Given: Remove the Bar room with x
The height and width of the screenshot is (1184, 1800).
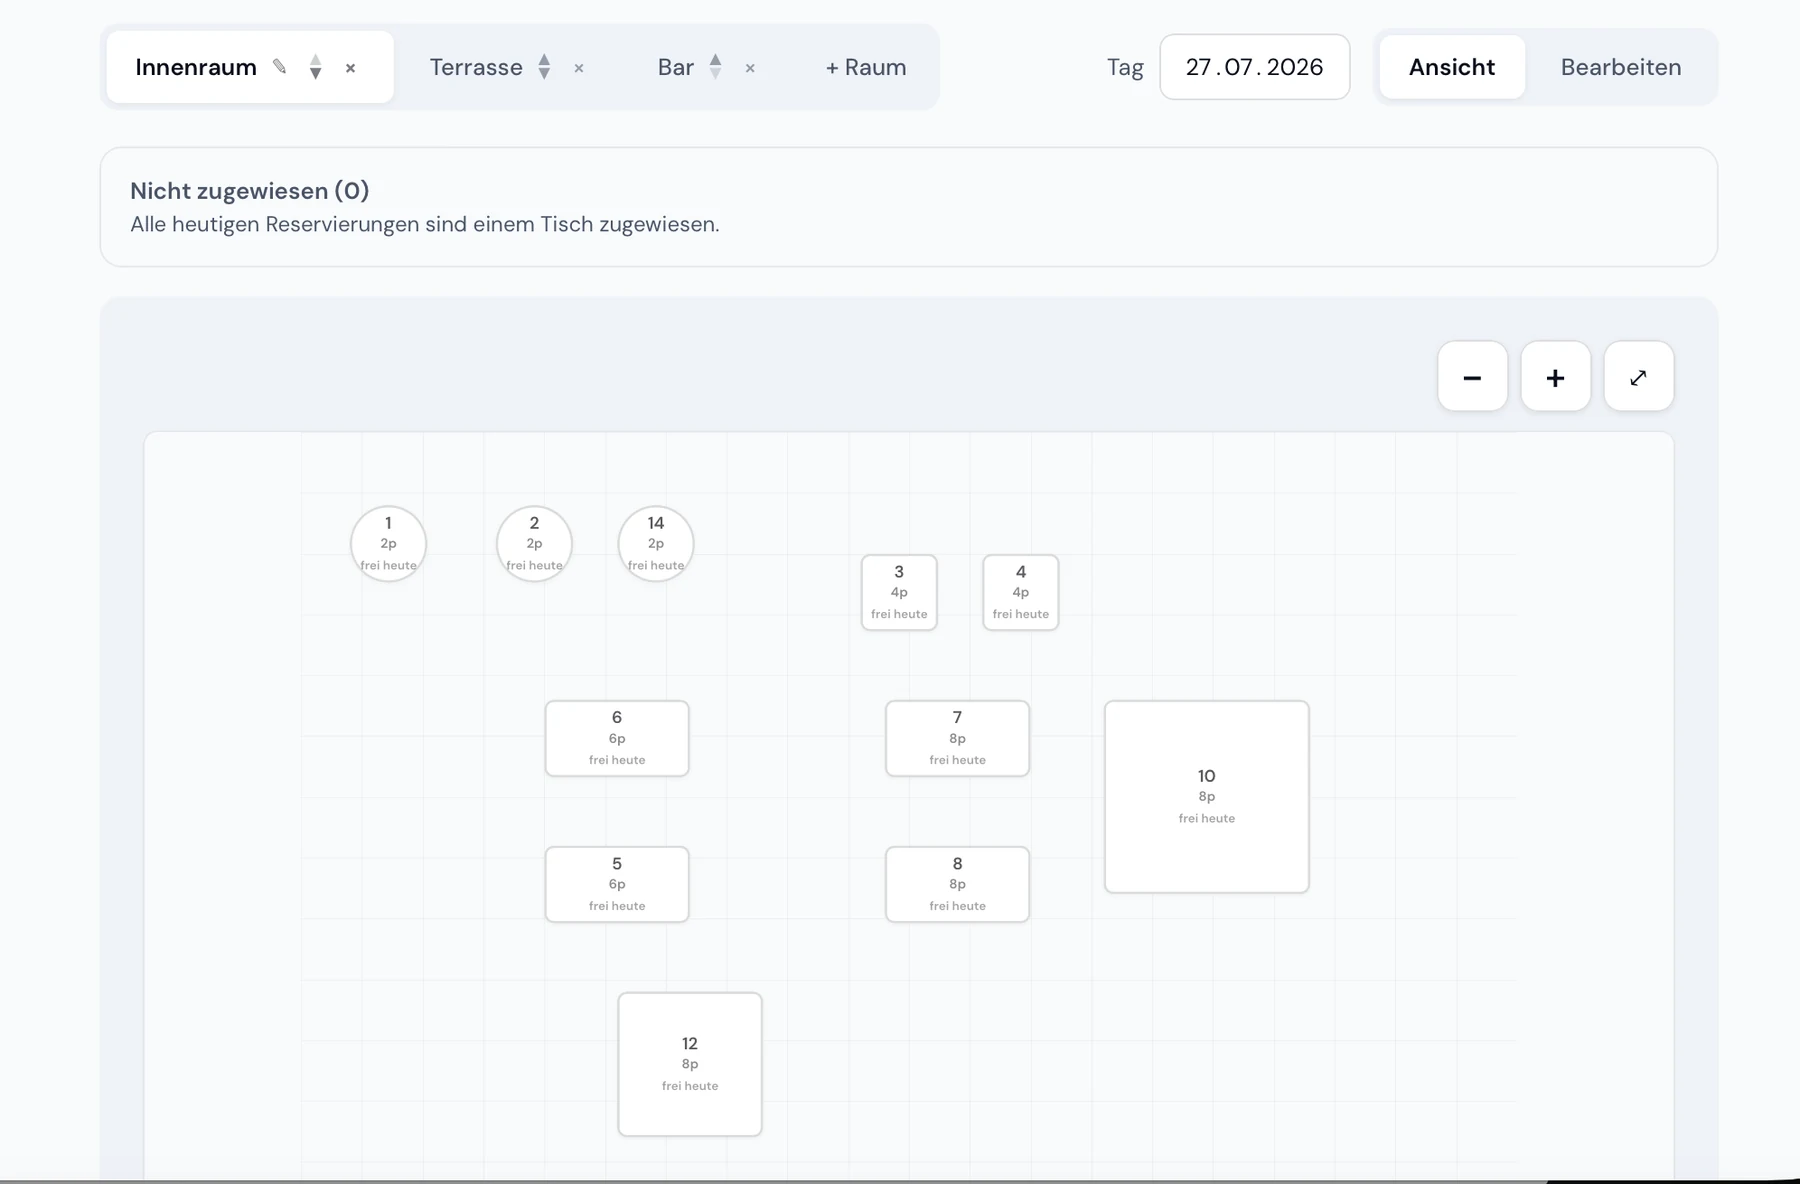Looking at the screenshot, I should coord(750,68).
